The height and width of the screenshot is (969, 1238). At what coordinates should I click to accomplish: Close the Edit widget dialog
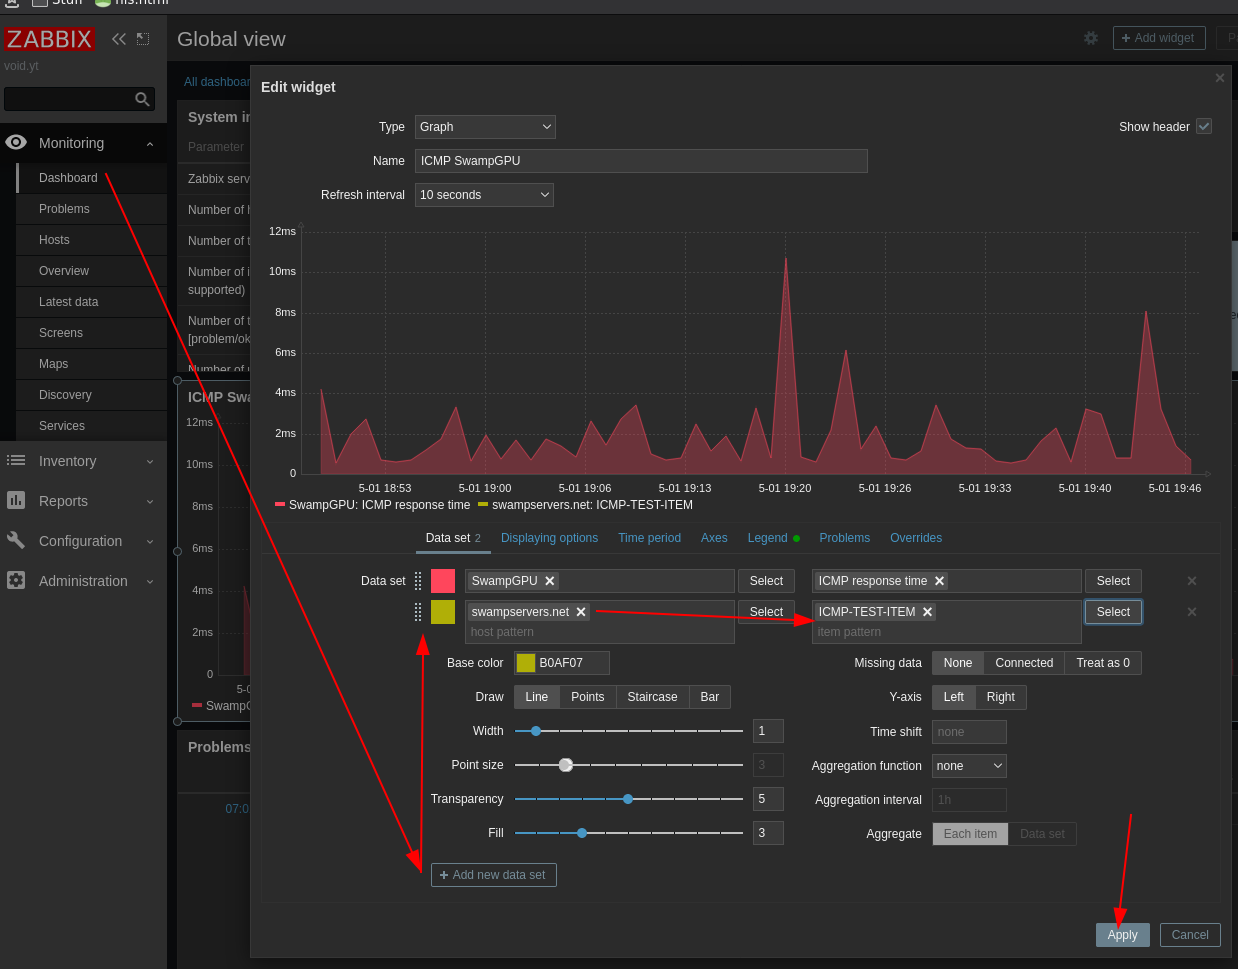click(1220, 78)
